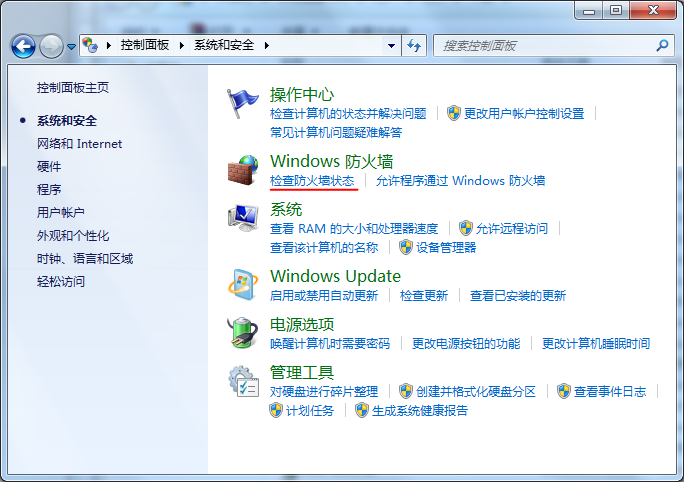Open 程序 category in sidebar

[49, 190]
